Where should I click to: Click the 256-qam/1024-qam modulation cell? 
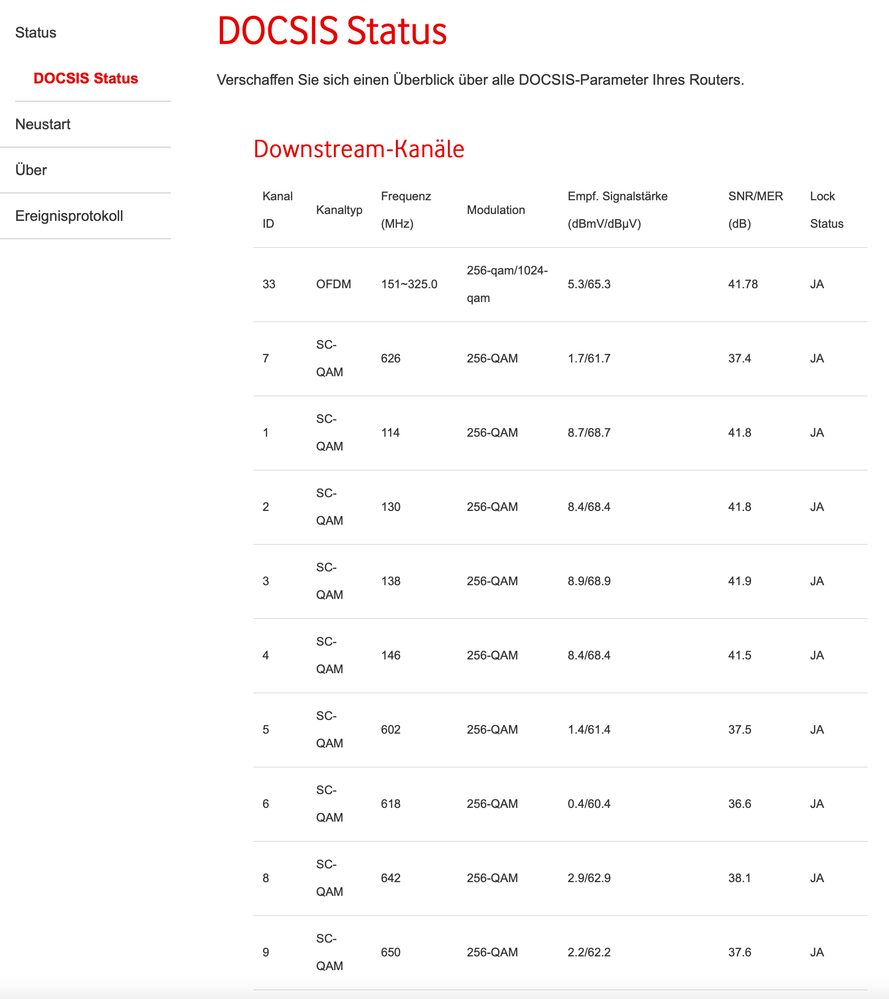507,284
